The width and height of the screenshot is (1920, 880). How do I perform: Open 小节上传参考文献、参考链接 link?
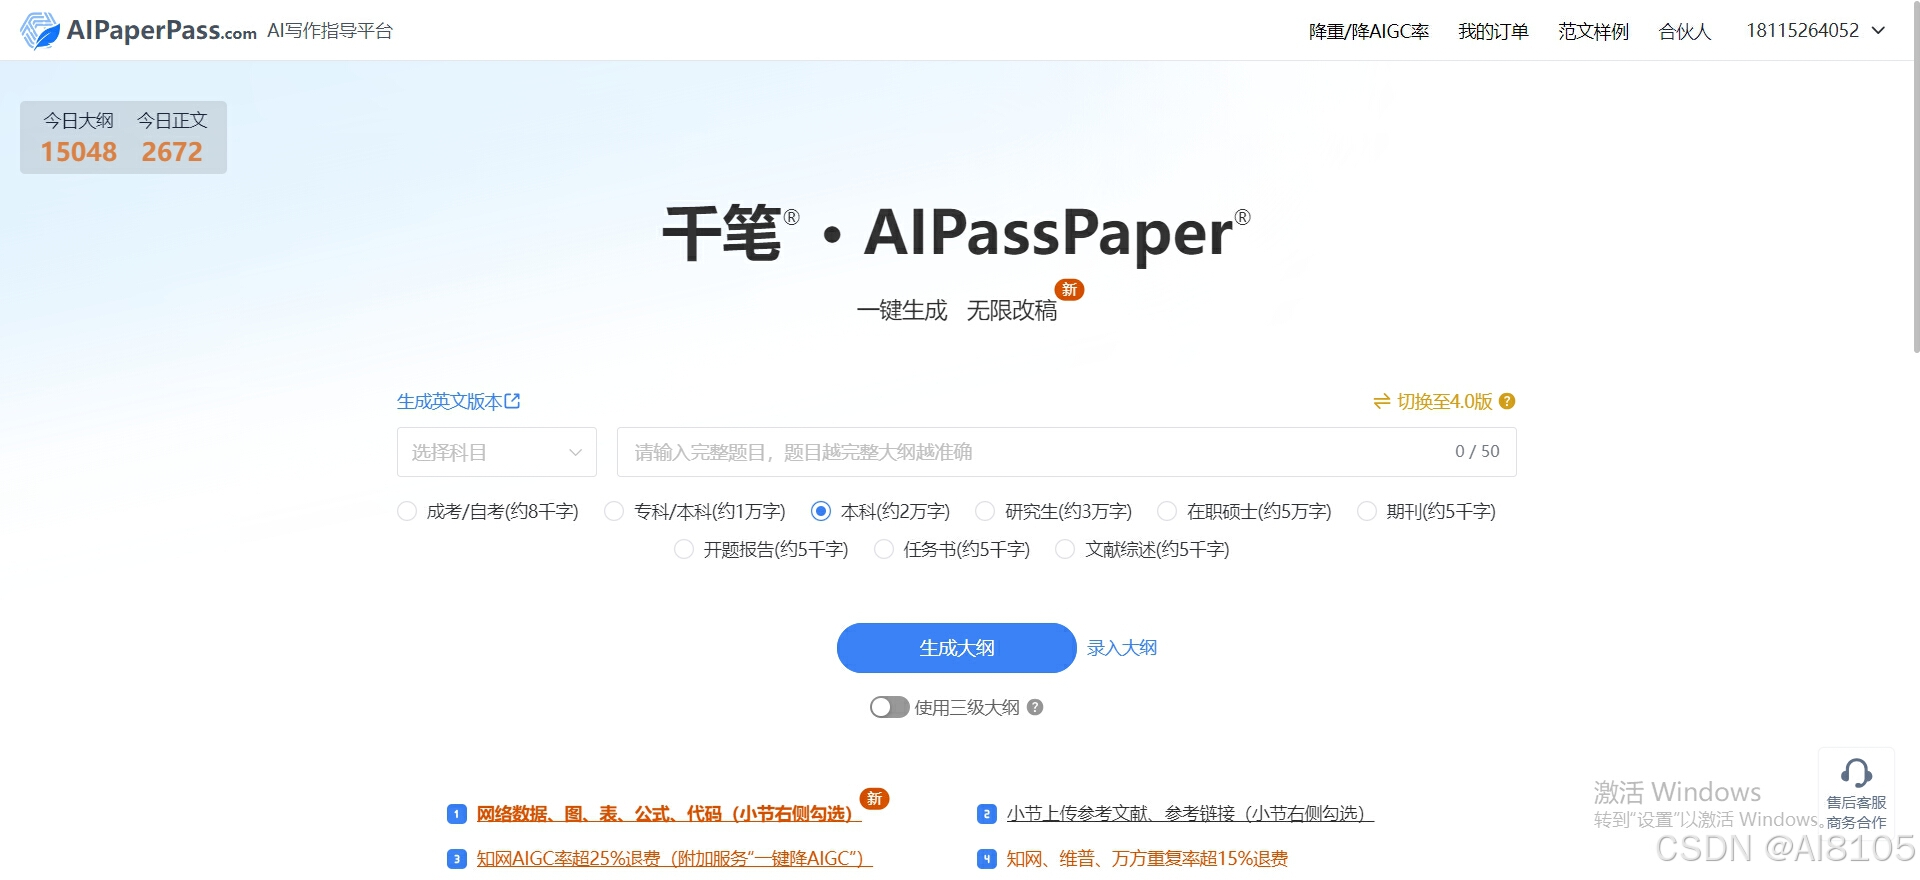point(1190,813)
